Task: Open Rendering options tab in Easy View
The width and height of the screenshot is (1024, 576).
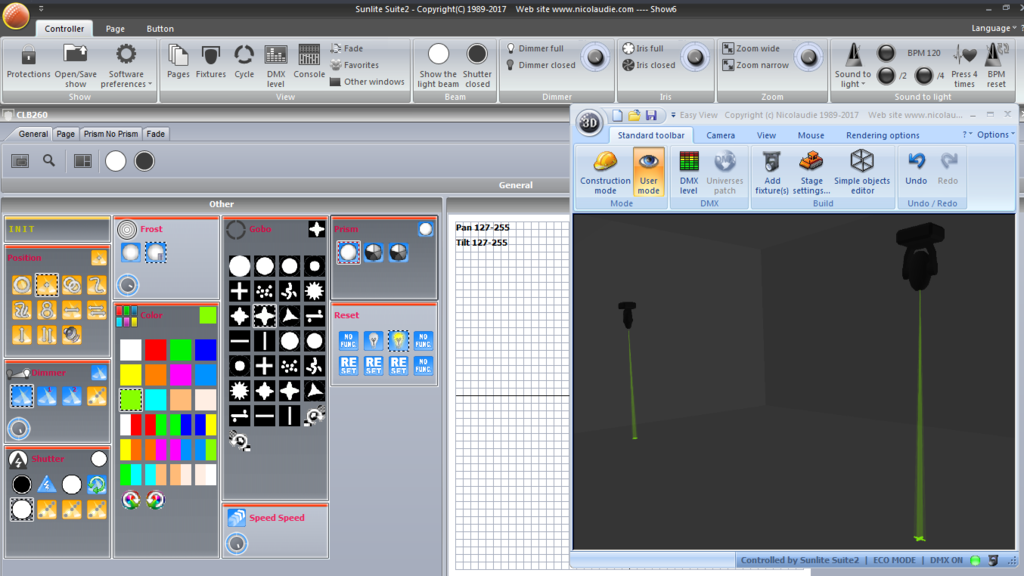Action: point(882,135)
